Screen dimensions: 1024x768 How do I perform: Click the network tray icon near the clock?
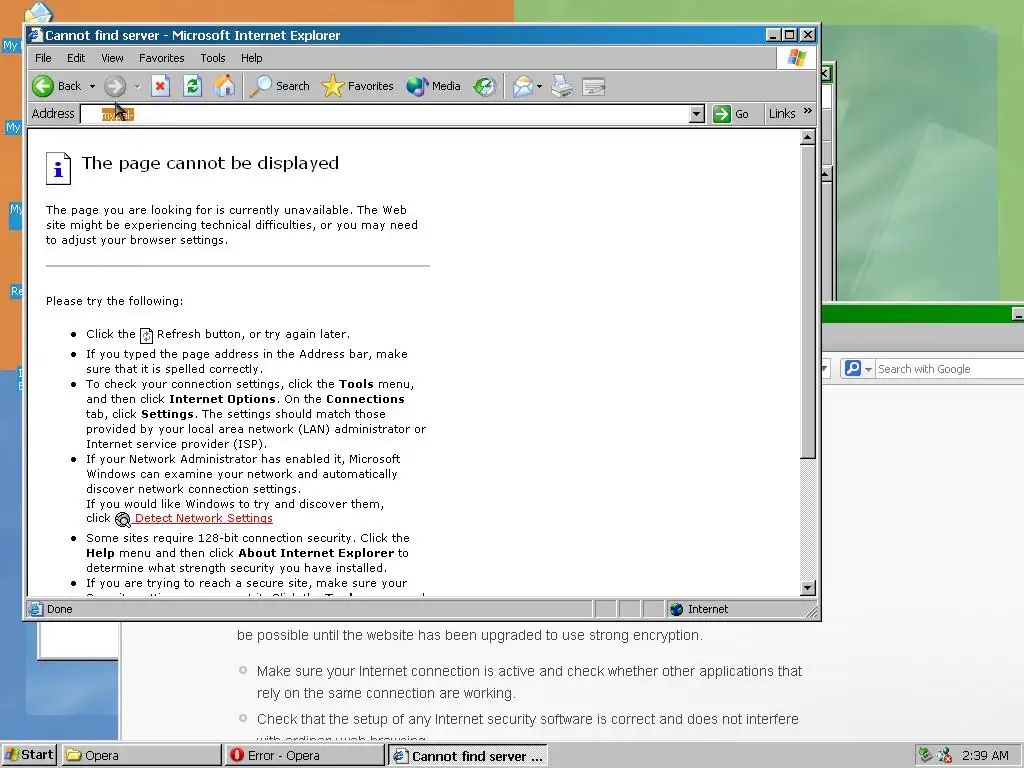[925, 756]
